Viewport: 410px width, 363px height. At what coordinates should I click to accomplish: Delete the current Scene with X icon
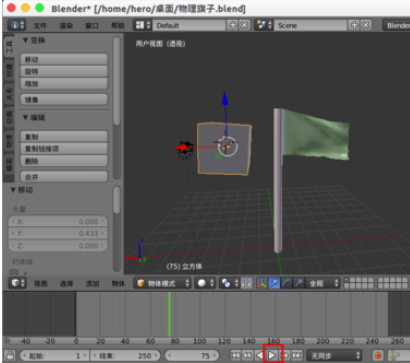tap(366, 25)
